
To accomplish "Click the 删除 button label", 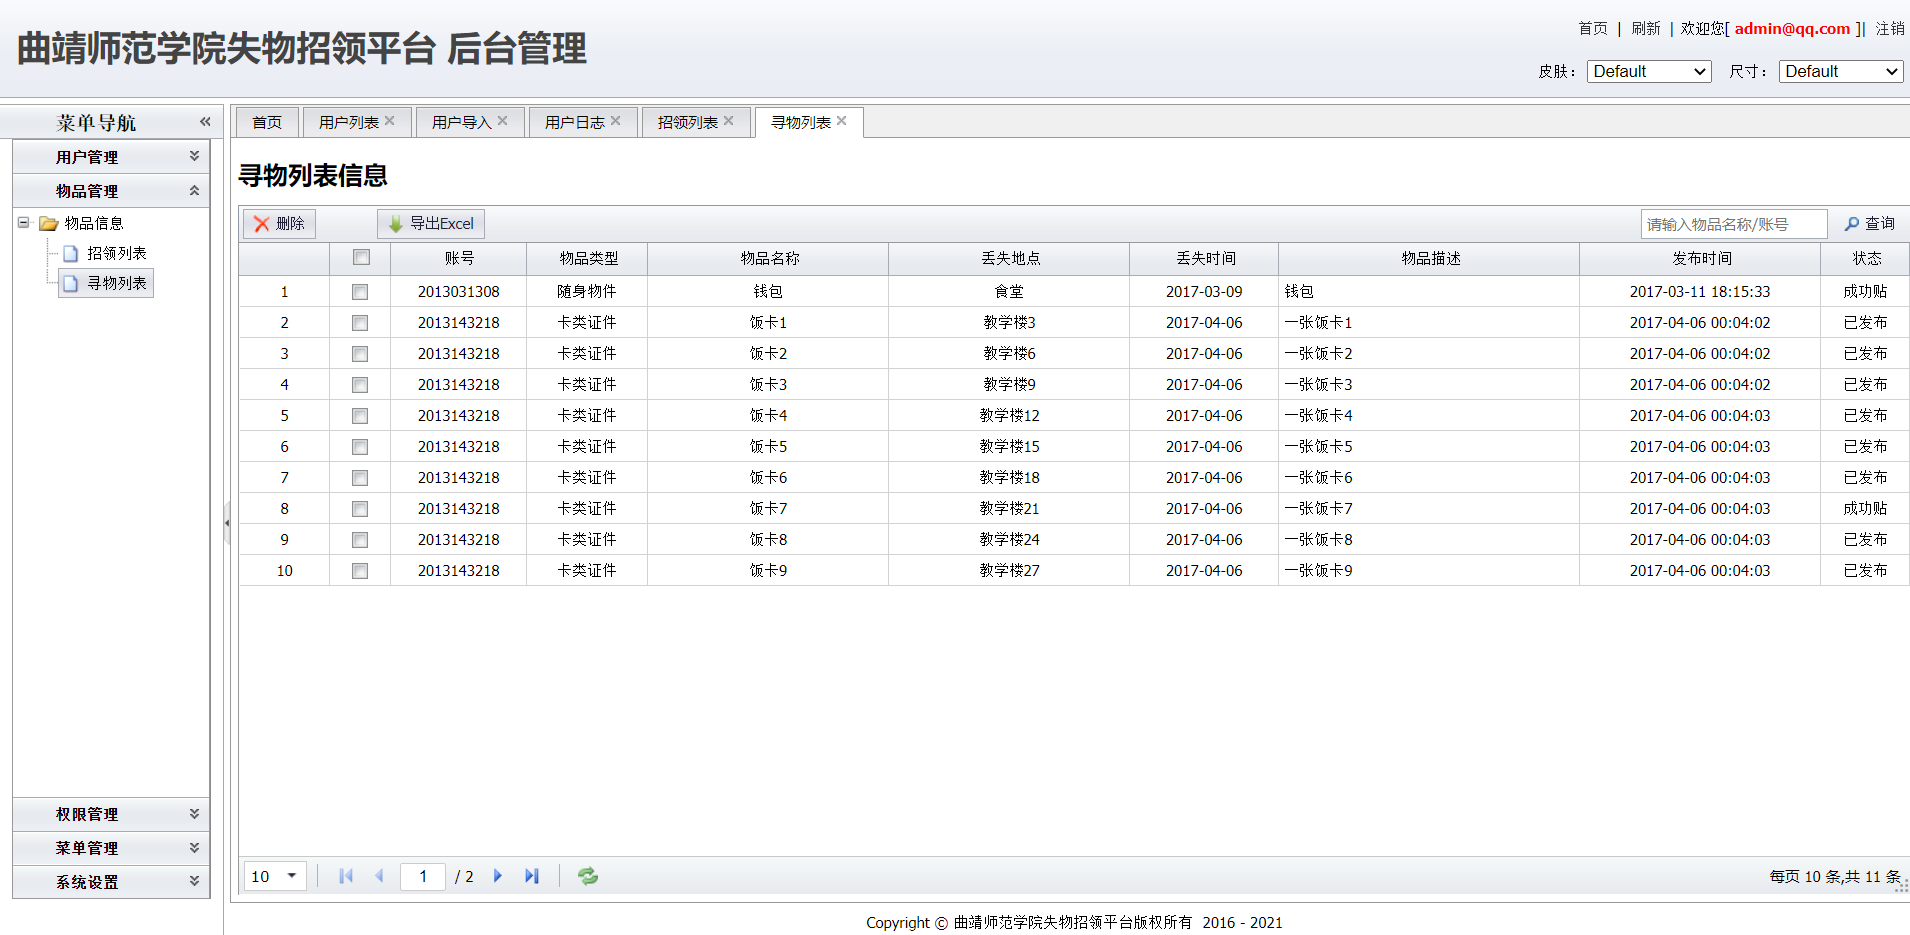I will pyautogui.click(x=290, y=224).
